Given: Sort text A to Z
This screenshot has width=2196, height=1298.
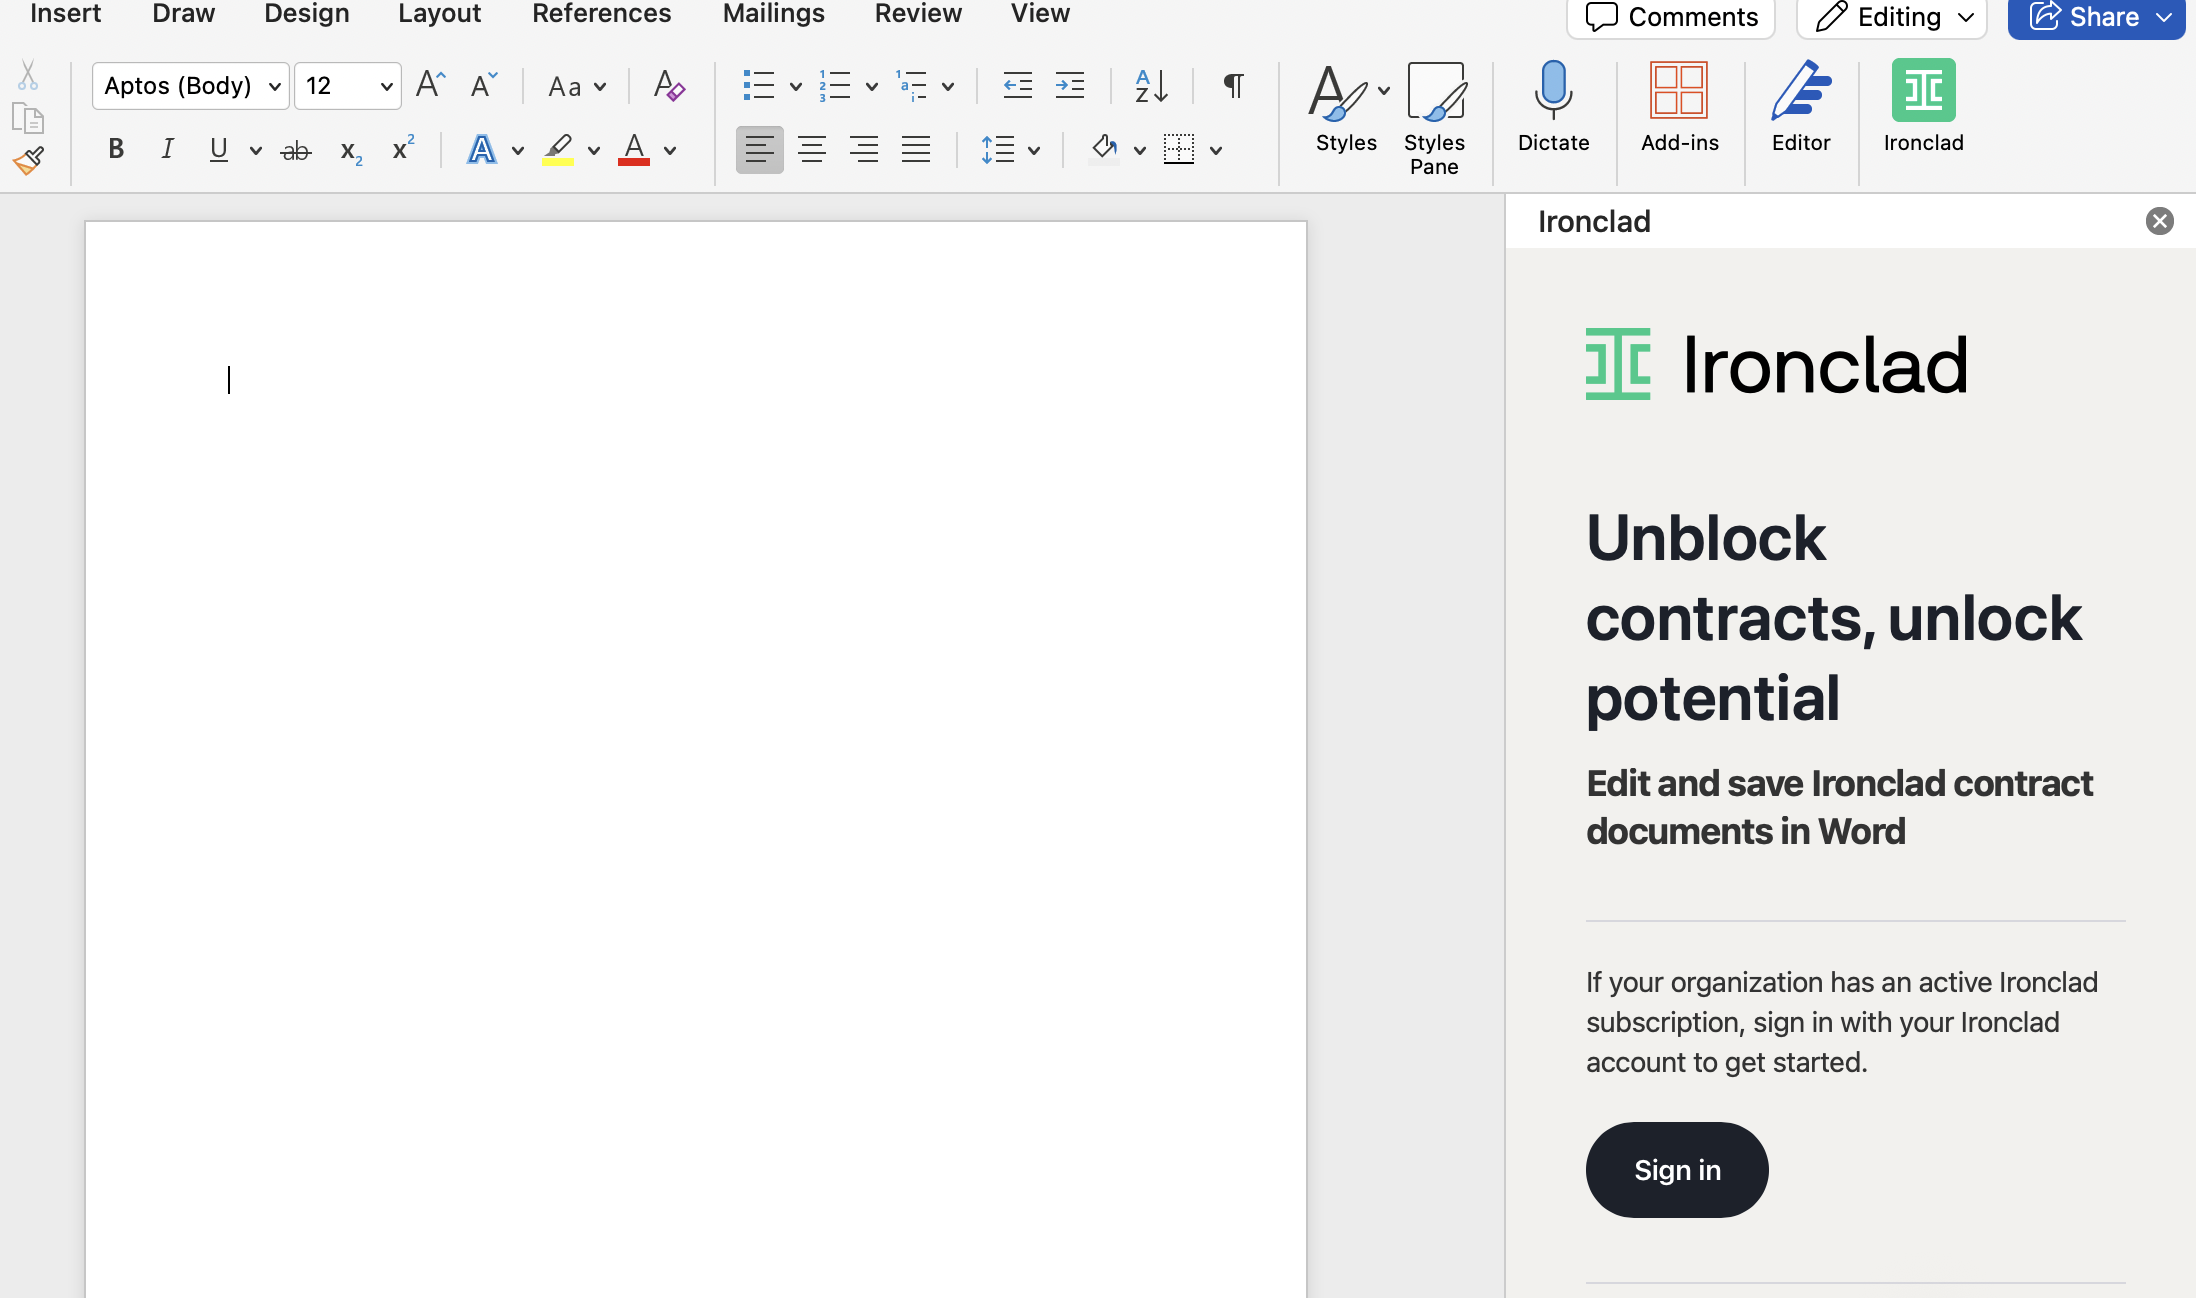Looking at the screenshot, I should pyautogui.click(x=1151, y=85).
